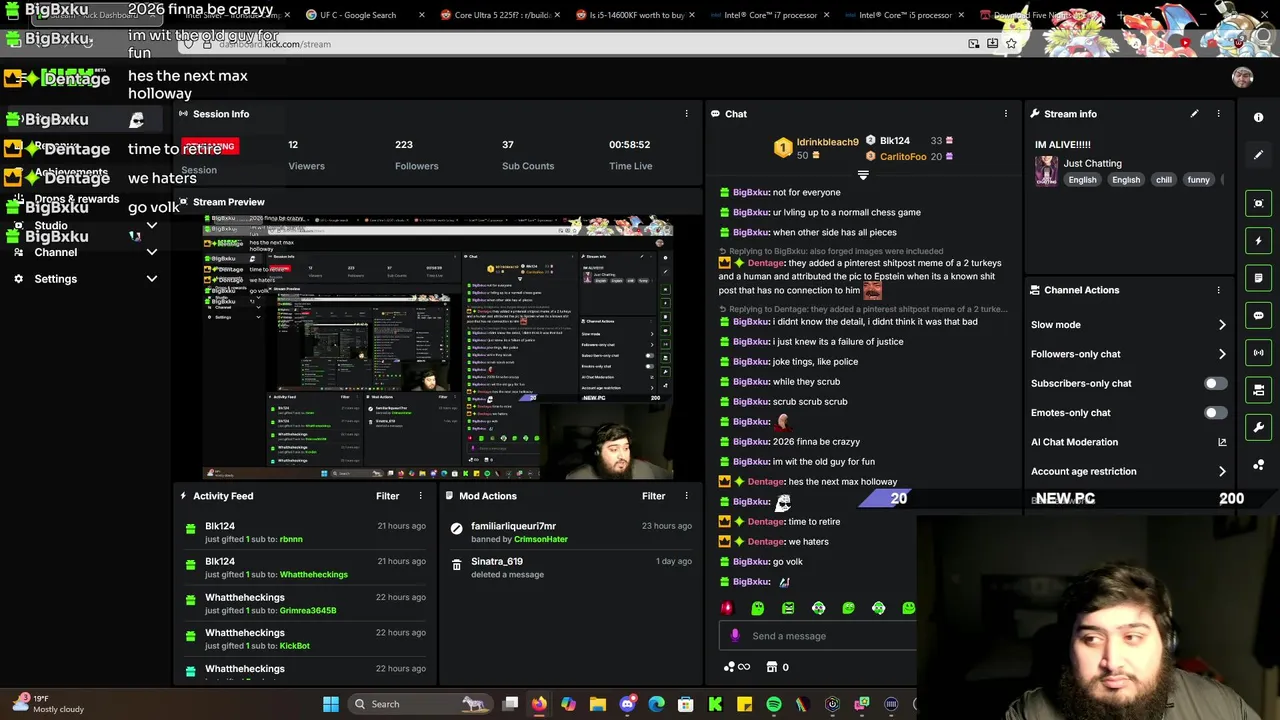Switch to the Core Ultra 5 225f tab
The image size is (1280, 720).
(502, 15)
